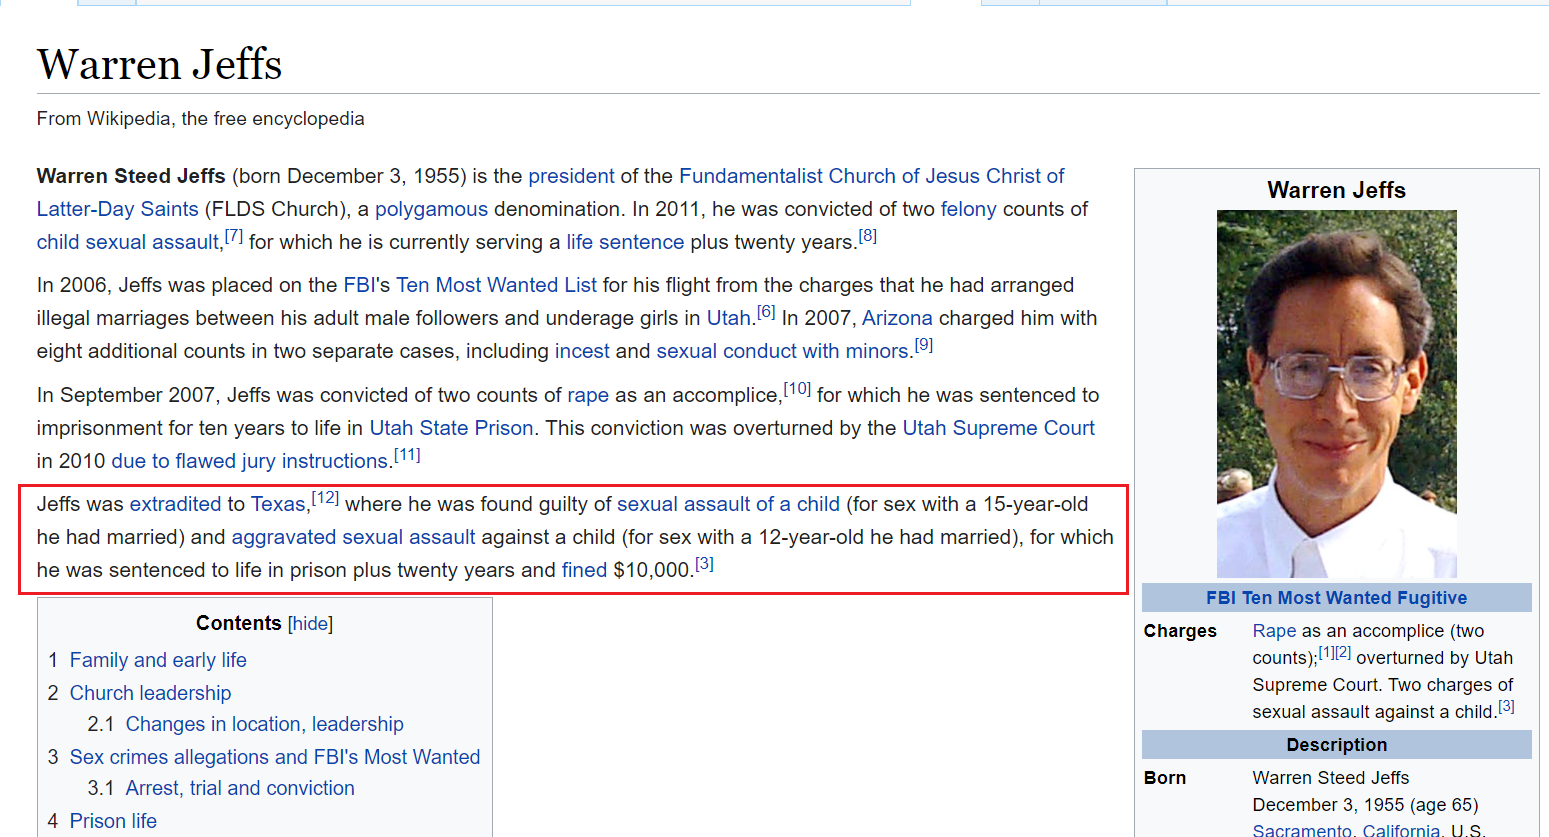Image resolution: width=1549 pixels, height=837 pixels.
Task: Open 'sexual assault of a child' link
Action: point(728,504)
